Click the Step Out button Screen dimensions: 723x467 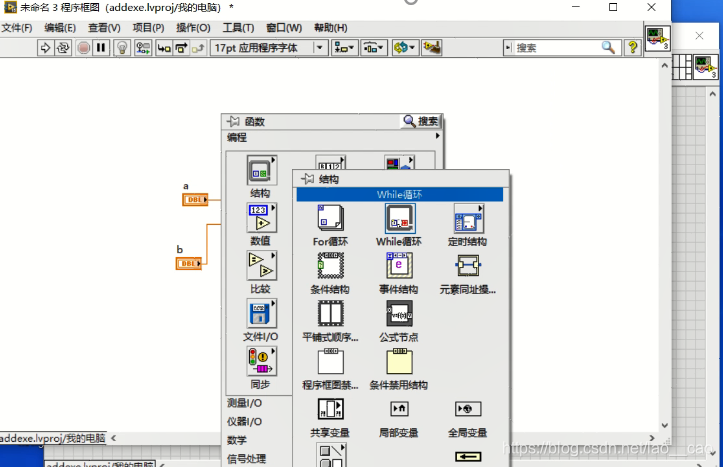[198, 47]
